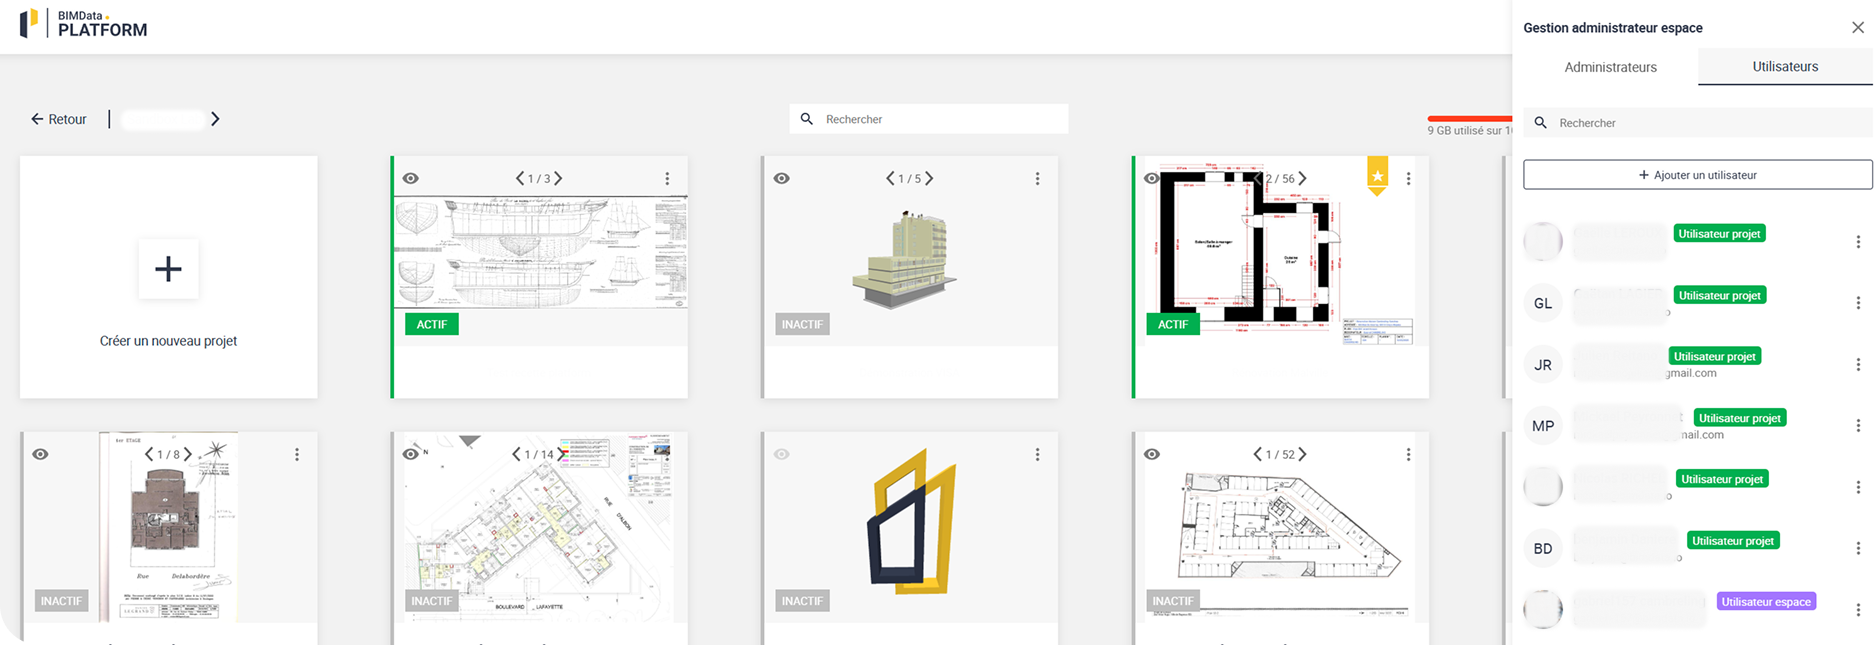Switch to the Administrateurs tab

click(x=1610, y=67)
